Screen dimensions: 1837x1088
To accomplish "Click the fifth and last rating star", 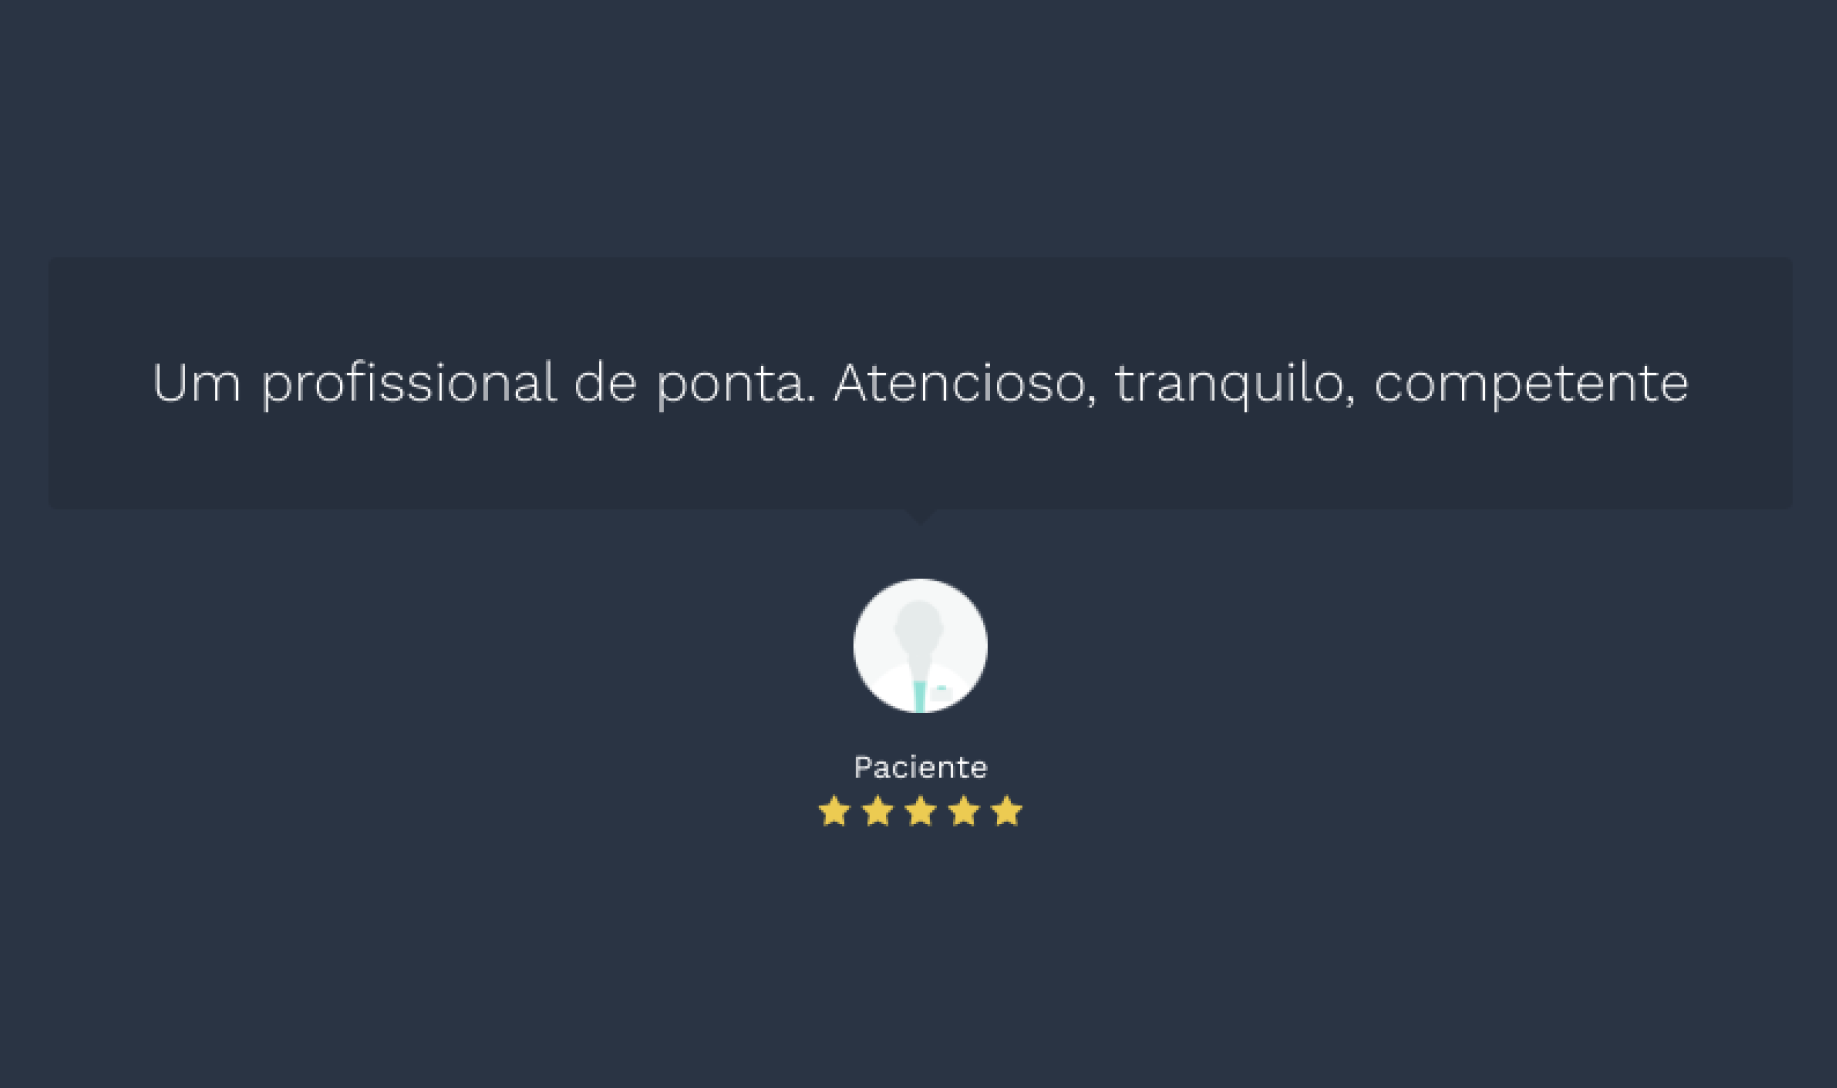I will 1007,811.
